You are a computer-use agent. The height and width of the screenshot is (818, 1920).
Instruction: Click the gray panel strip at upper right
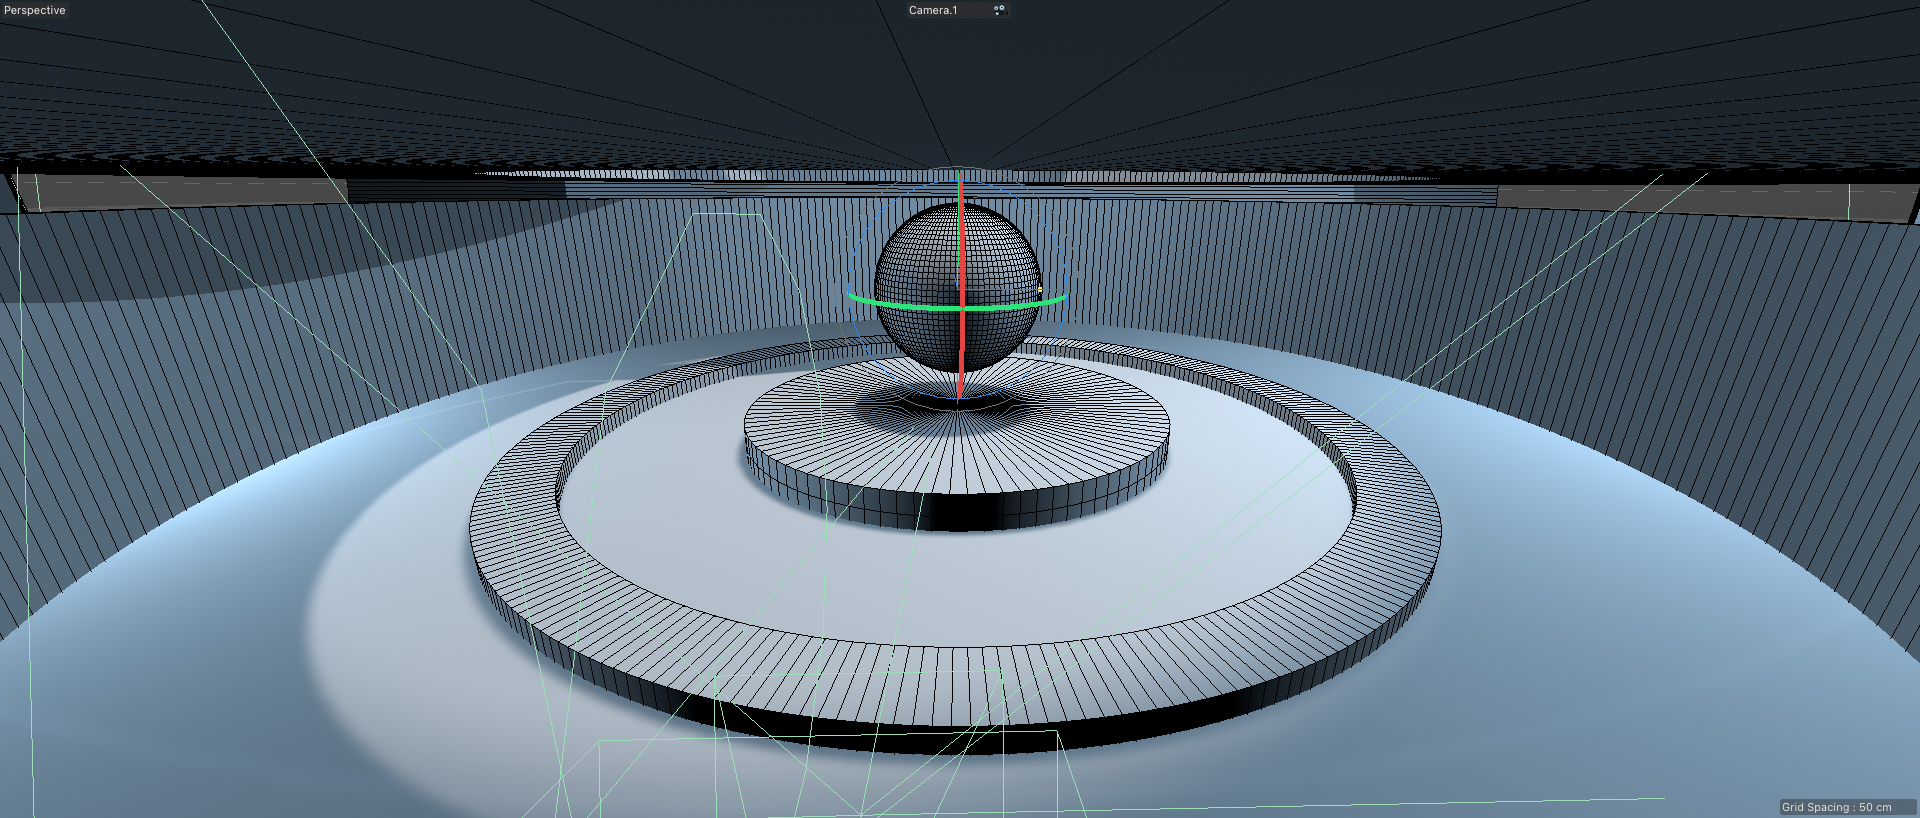1700,200
